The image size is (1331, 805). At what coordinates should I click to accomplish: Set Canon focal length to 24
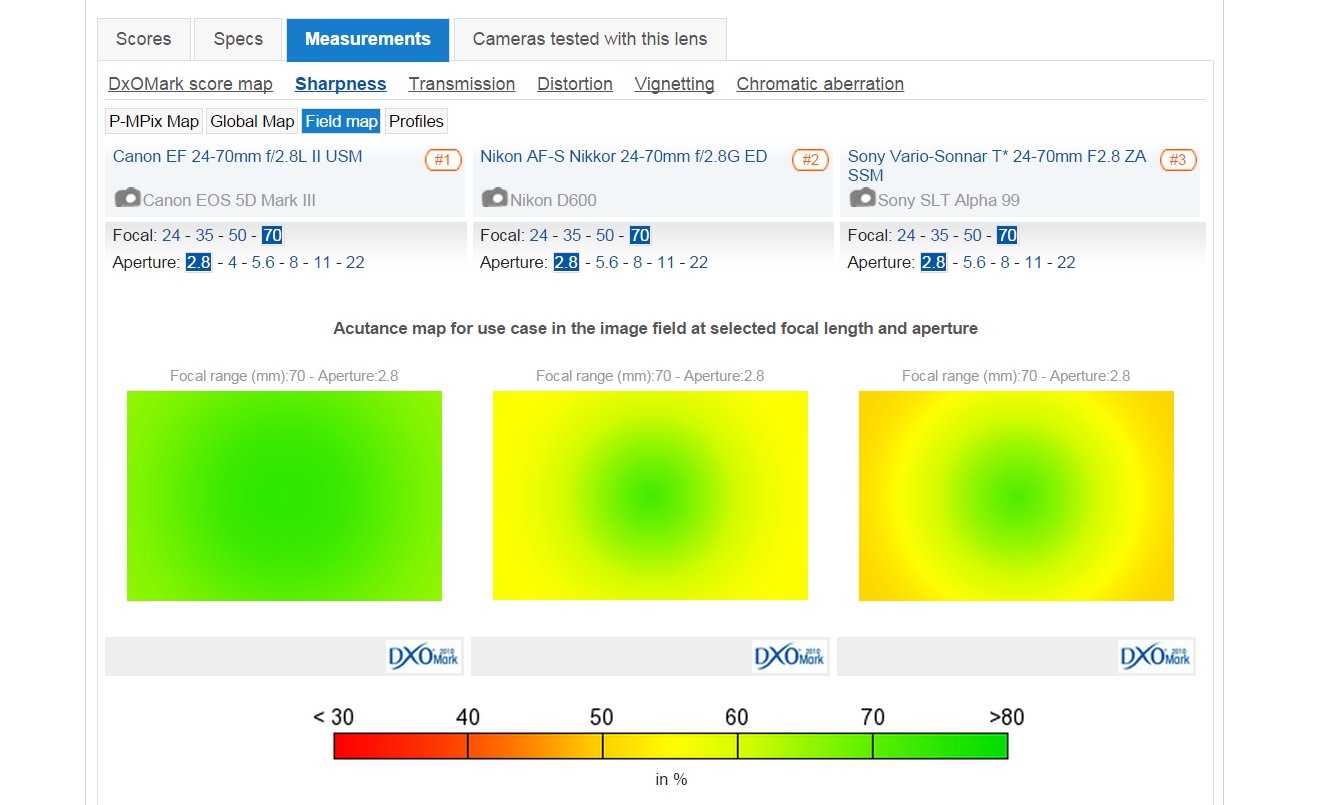point(172,235)
